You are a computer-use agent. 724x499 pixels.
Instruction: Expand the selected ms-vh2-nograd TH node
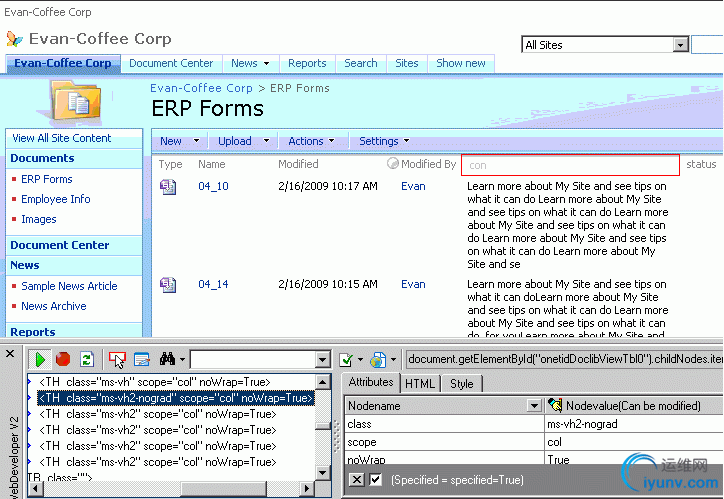click(x=29, y=397)
